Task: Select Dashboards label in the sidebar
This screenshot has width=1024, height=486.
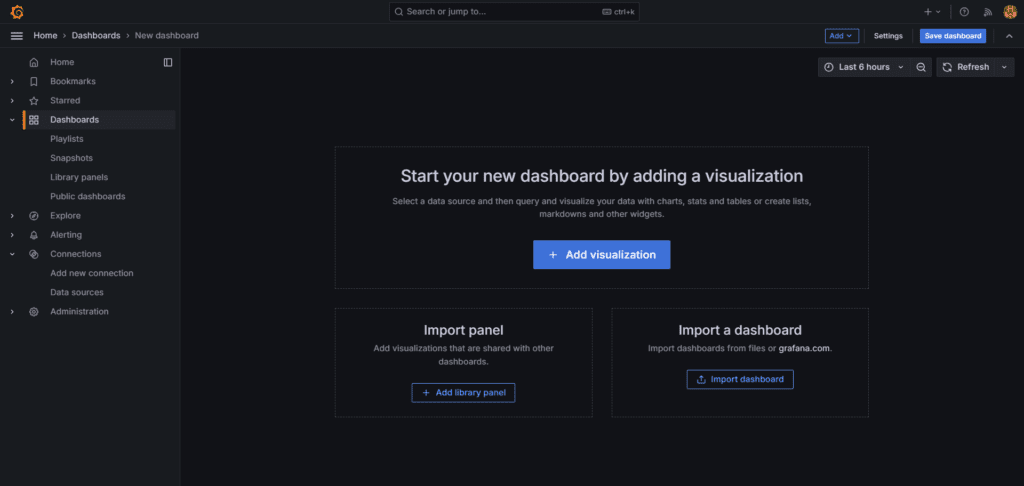Action: point(74,120)
